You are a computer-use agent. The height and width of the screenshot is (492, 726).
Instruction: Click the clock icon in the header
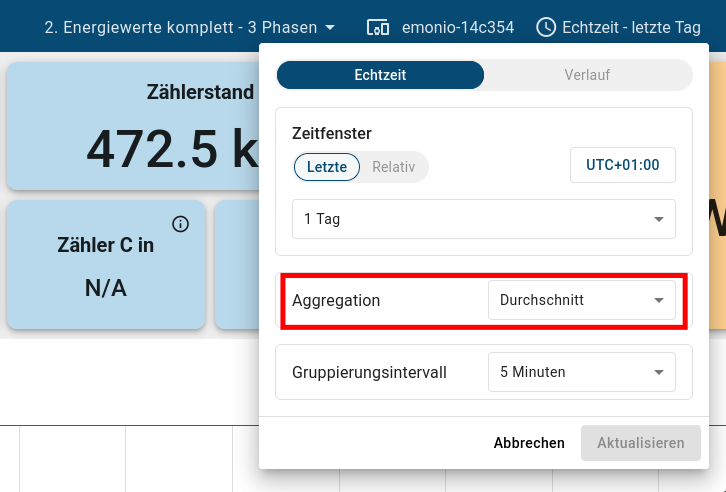click(x=546, y=27)
